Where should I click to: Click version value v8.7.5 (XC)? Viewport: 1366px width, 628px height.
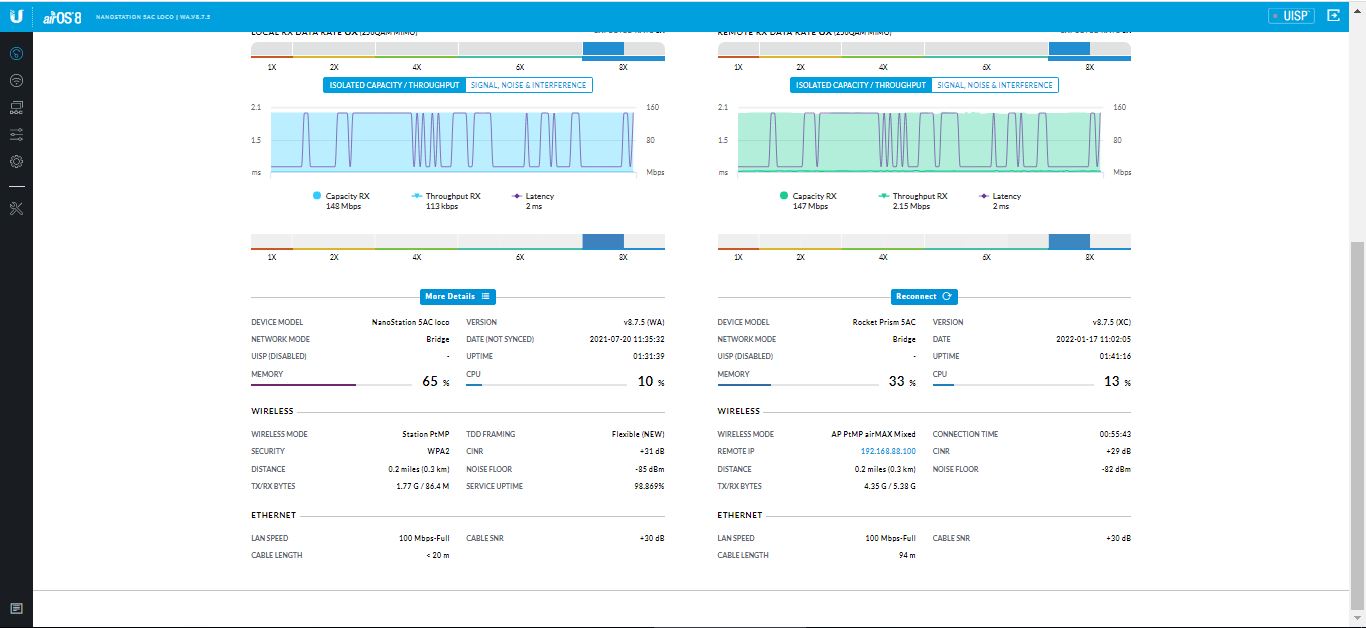[x=1112, y=323]
